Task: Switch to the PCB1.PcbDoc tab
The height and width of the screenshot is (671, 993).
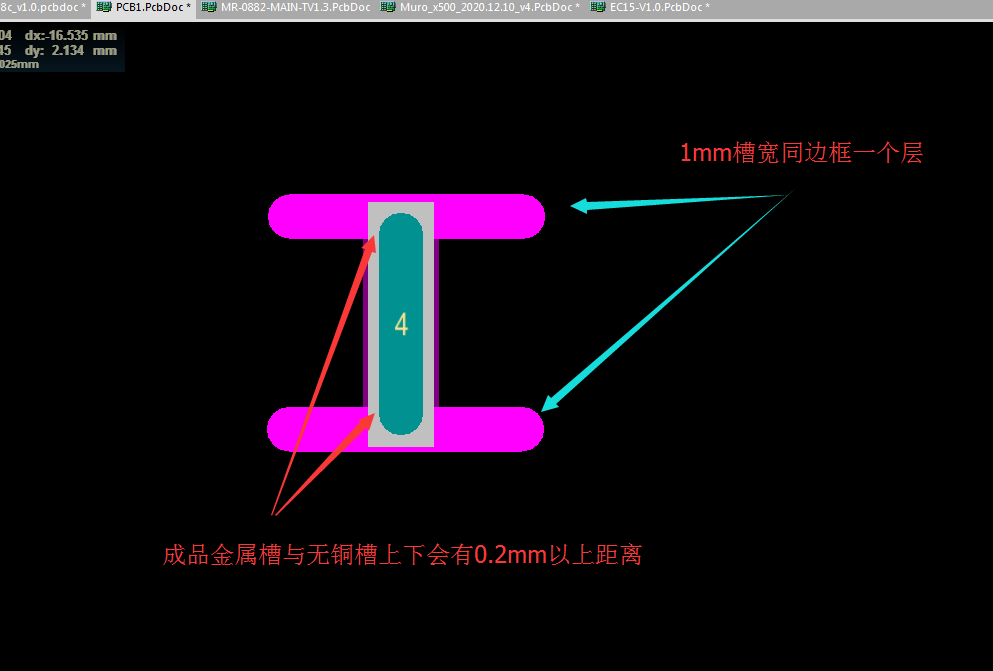Action: pos(144,8)
